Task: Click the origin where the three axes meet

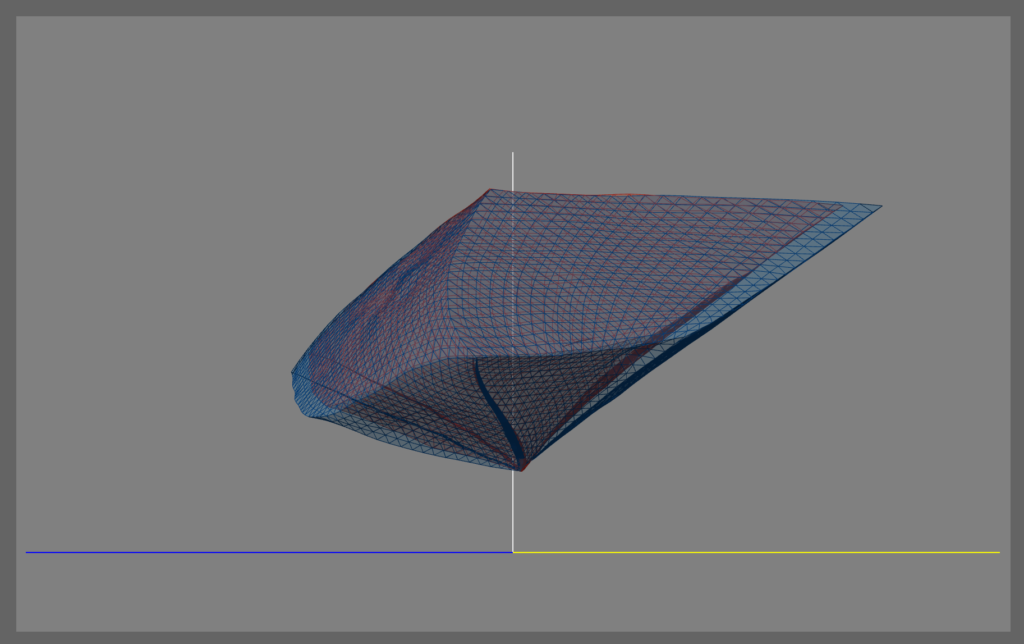Action: (x=513, y=553)
